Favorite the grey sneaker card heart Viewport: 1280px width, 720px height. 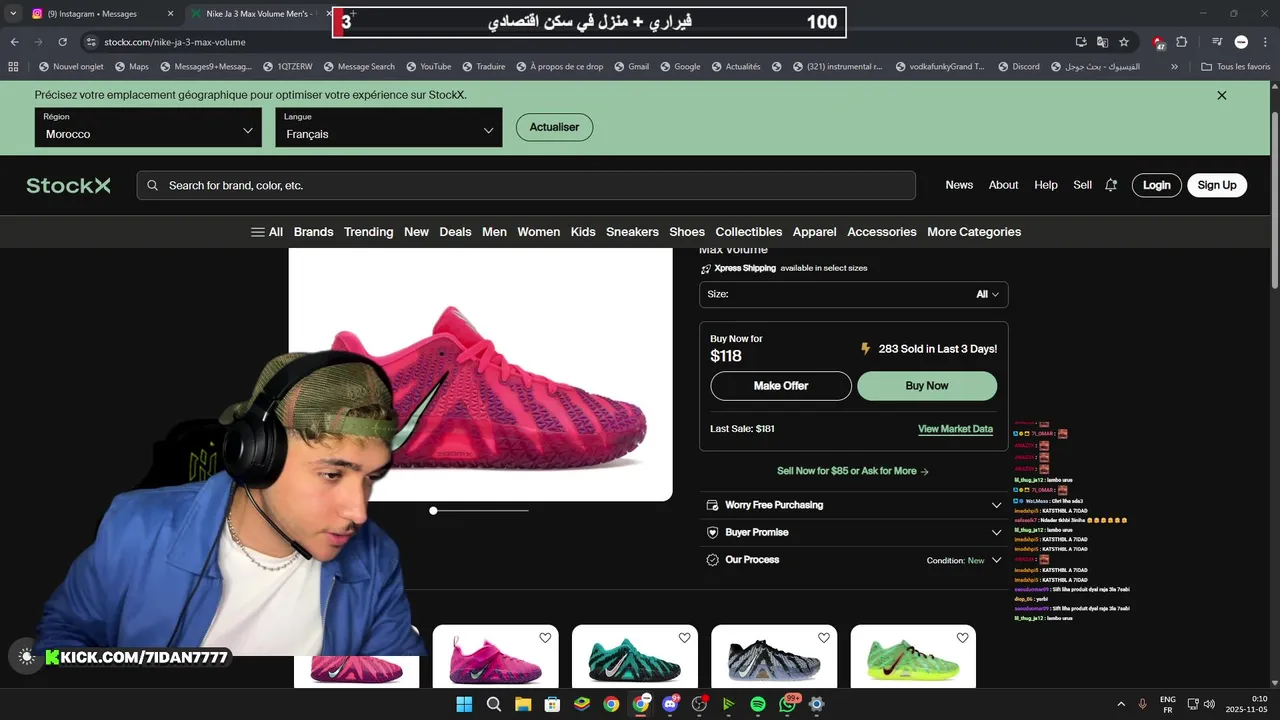[x=823, y=638]
